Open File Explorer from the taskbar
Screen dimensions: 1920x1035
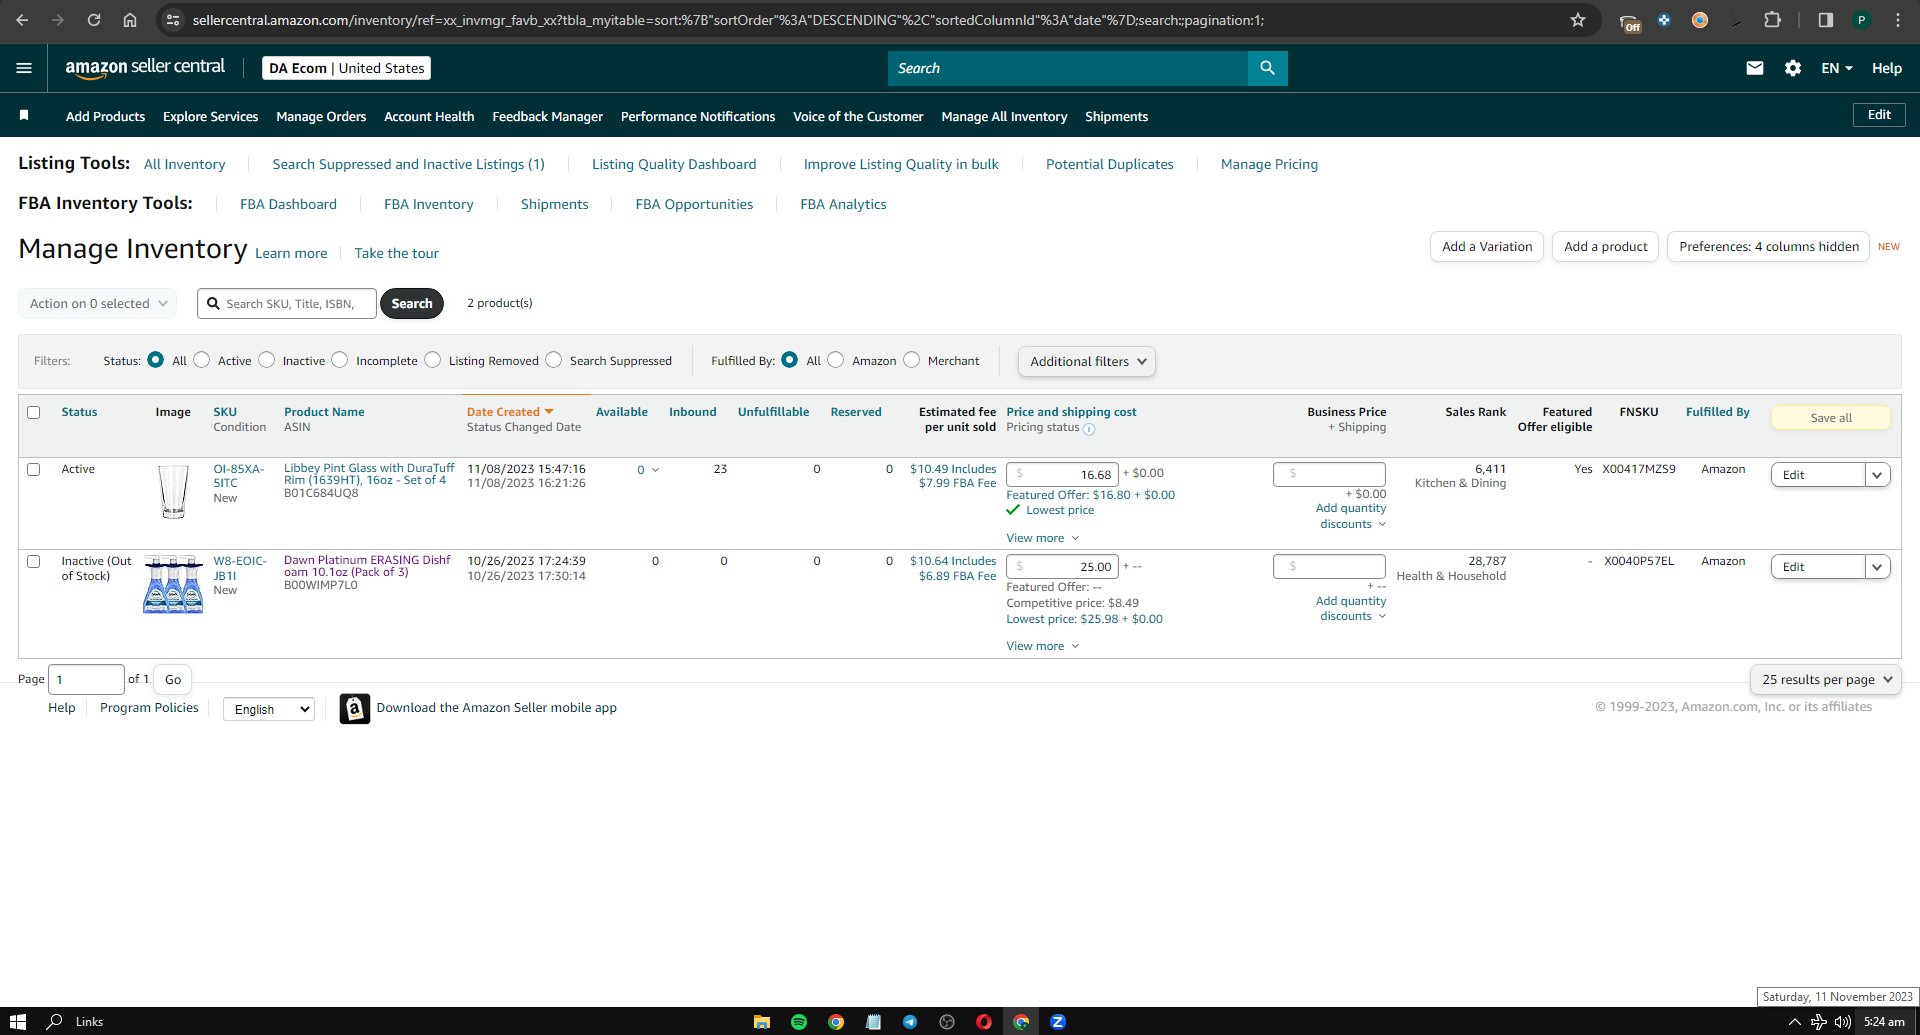[762, 1021]
